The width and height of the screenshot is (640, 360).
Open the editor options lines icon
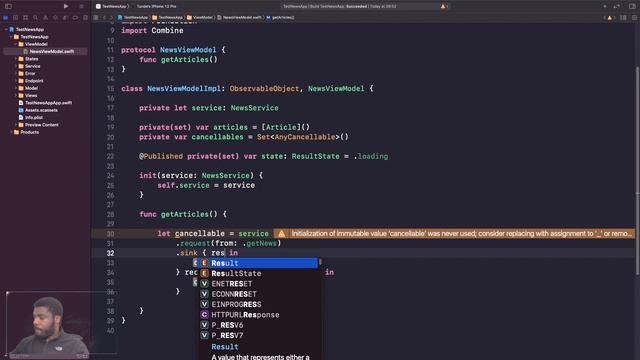(x=623, y=18)
